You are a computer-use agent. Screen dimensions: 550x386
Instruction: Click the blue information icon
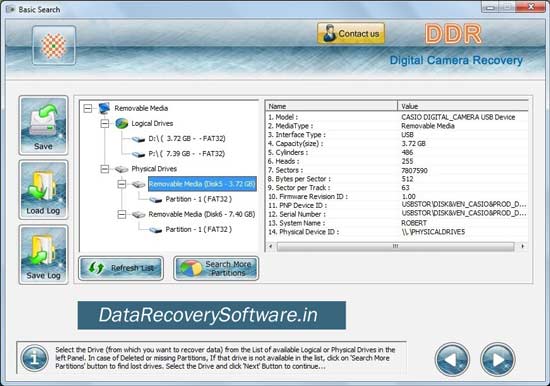click(x=34, y=358)
